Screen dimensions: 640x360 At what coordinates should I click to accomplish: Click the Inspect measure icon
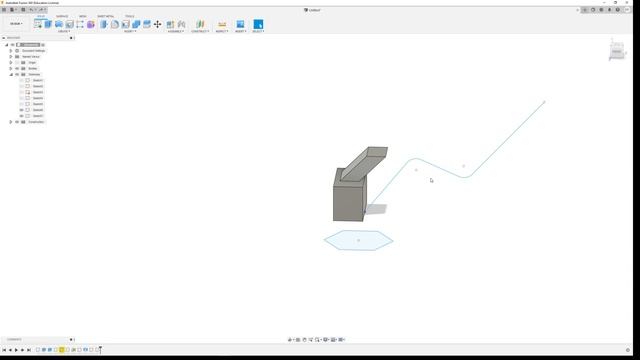click(222, 24)
